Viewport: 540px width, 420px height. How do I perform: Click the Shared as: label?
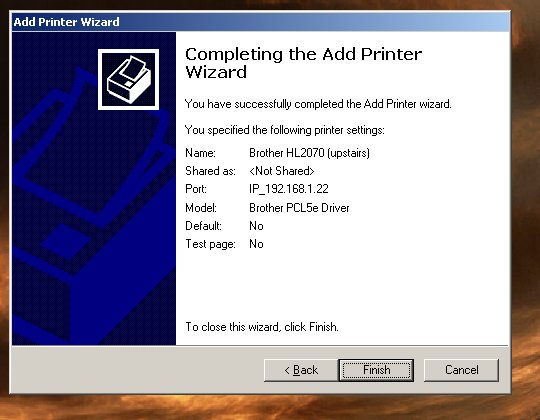pyautogui.click(x=210, y=171)
